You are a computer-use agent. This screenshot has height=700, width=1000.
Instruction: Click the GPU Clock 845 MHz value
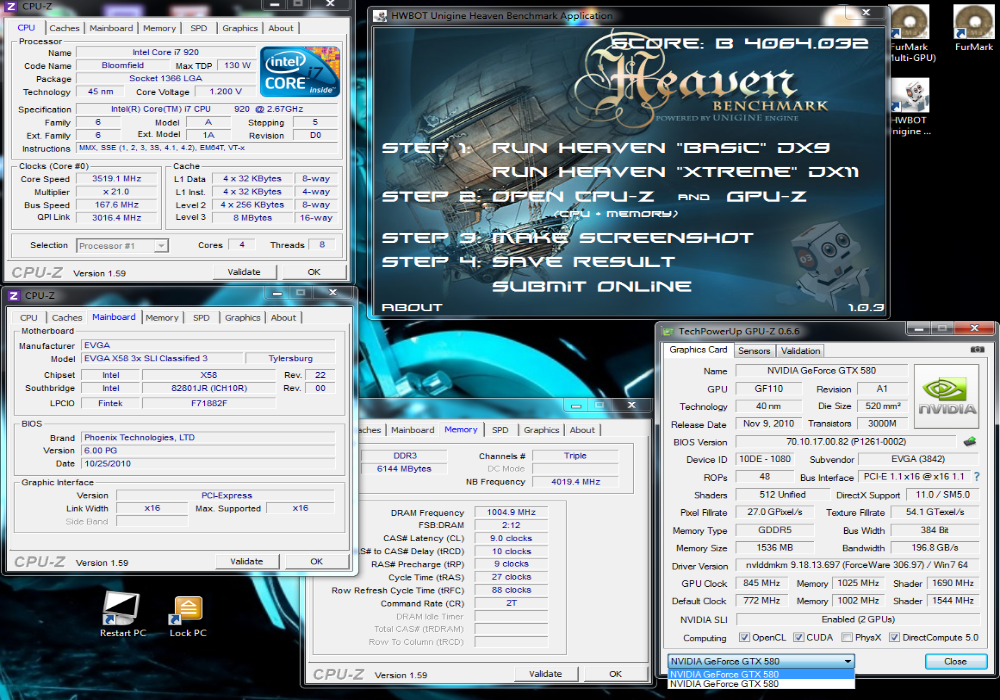click(x=761, y=583)
